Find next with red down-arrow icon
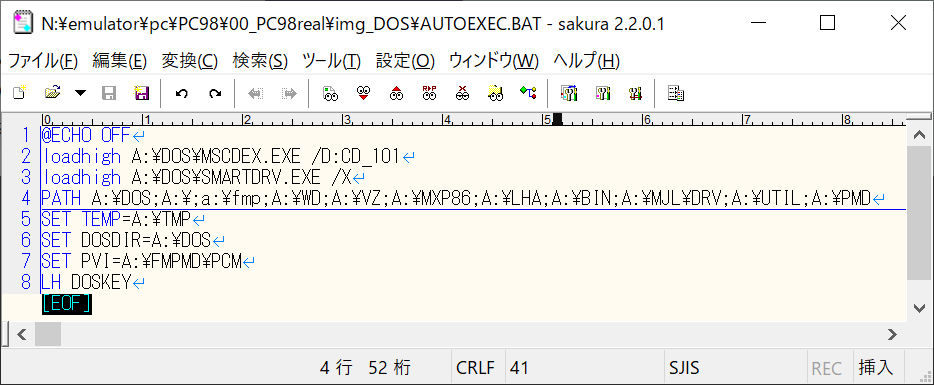 tap(363, 92)
